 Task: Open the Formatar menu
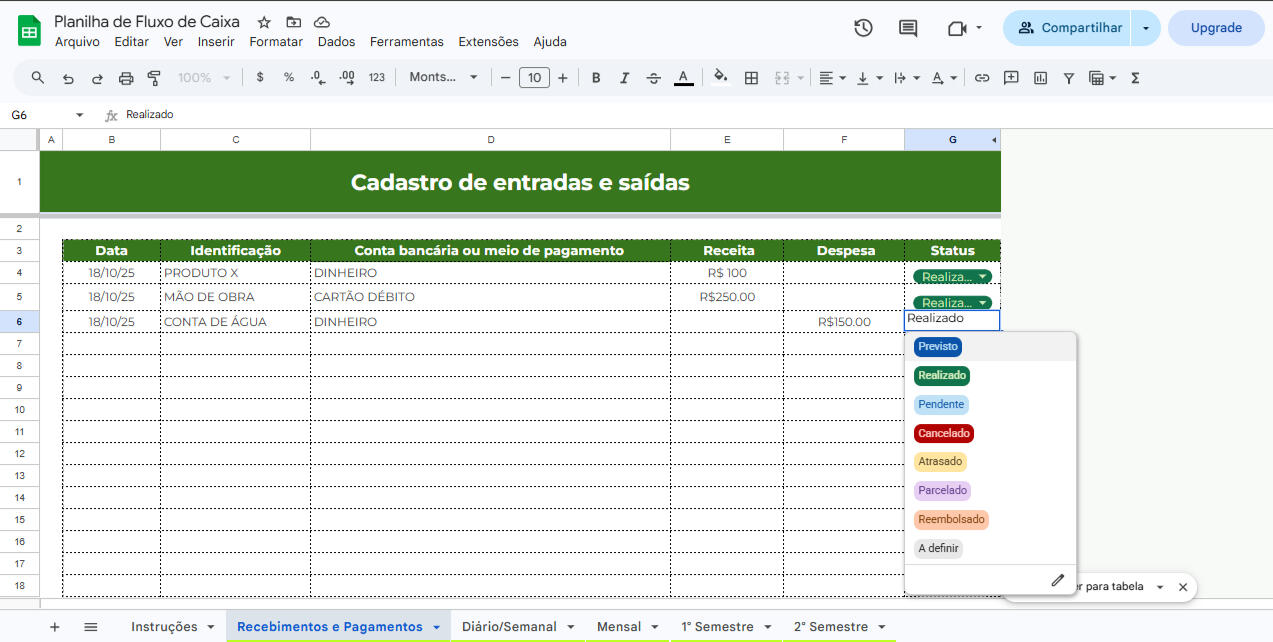click(276, 42)
